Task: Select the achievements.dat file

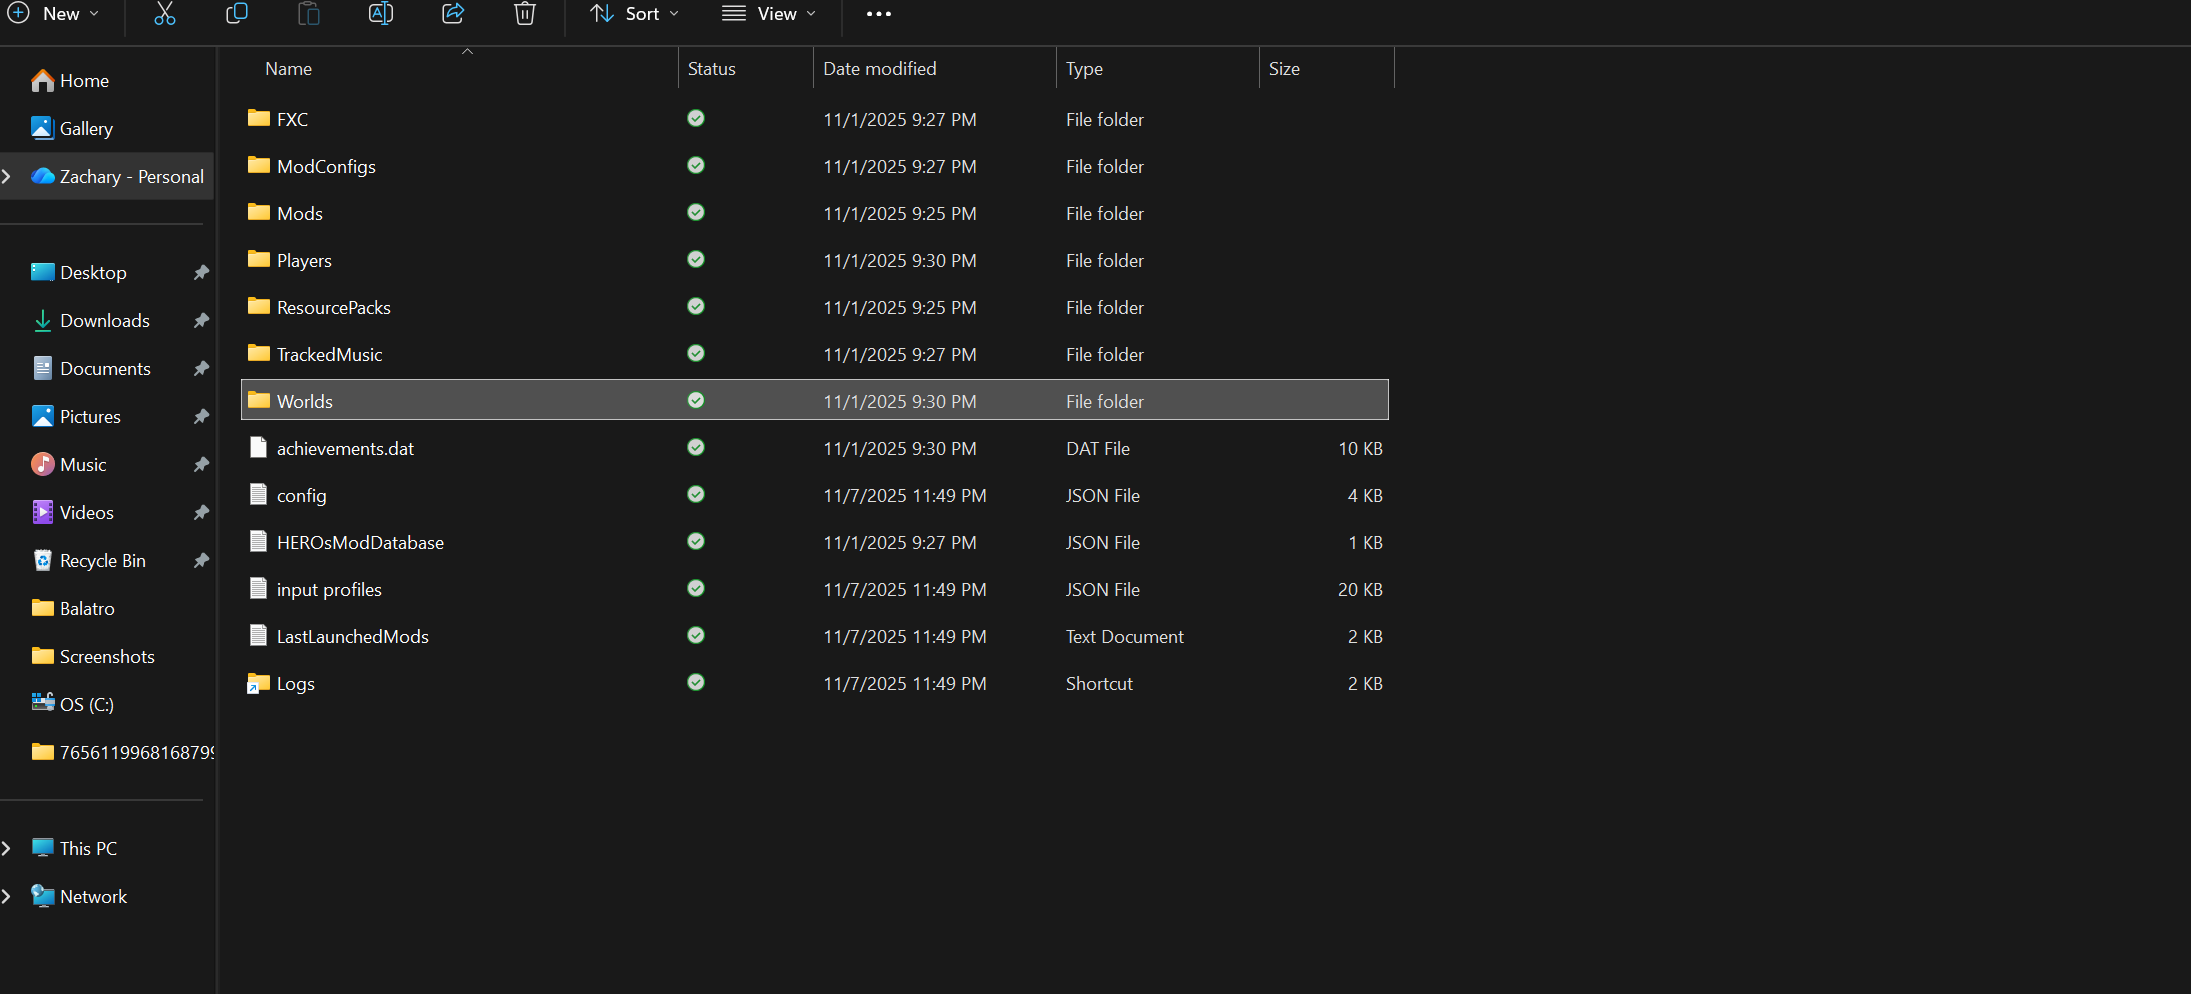Action: (815, 449)
